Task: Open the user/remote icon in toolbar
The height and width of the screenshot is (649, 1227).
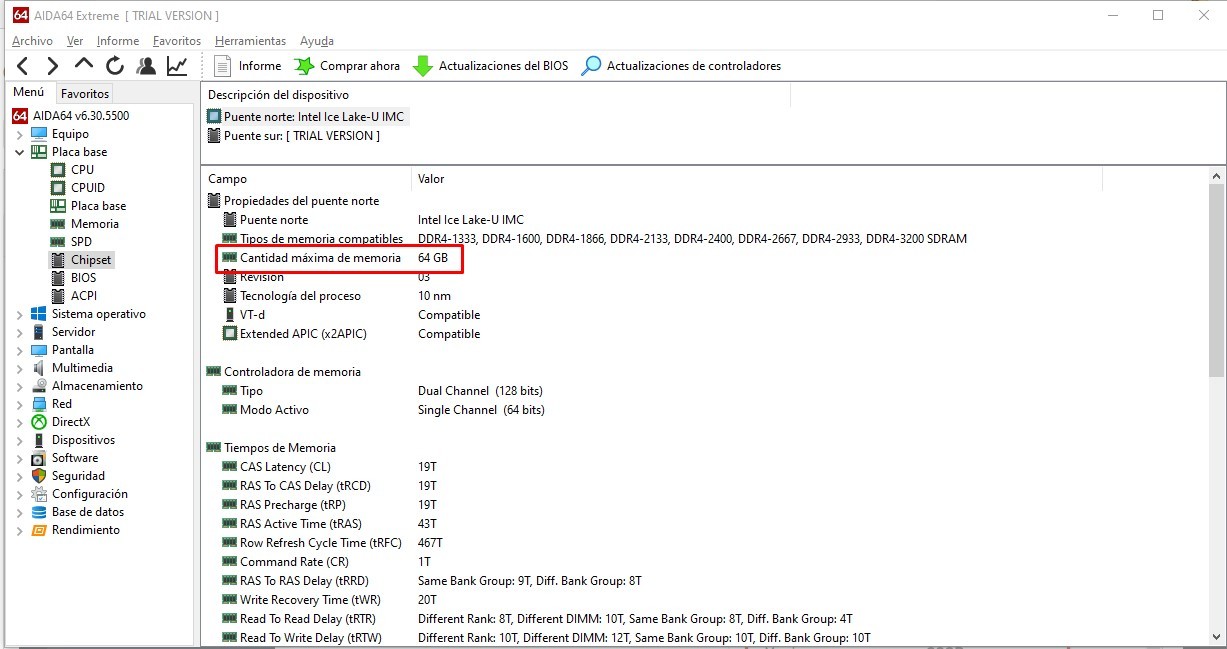Action: coord(146,66)
